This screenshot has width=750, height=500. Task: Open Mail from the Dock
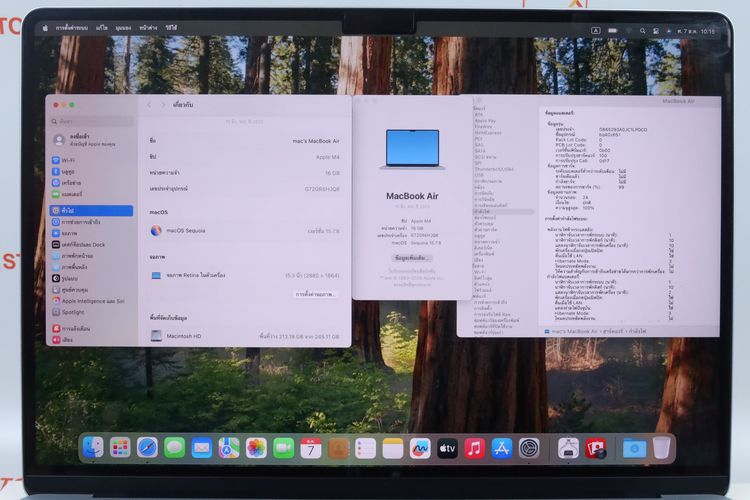pyautogui.click(x=202, y=448)
